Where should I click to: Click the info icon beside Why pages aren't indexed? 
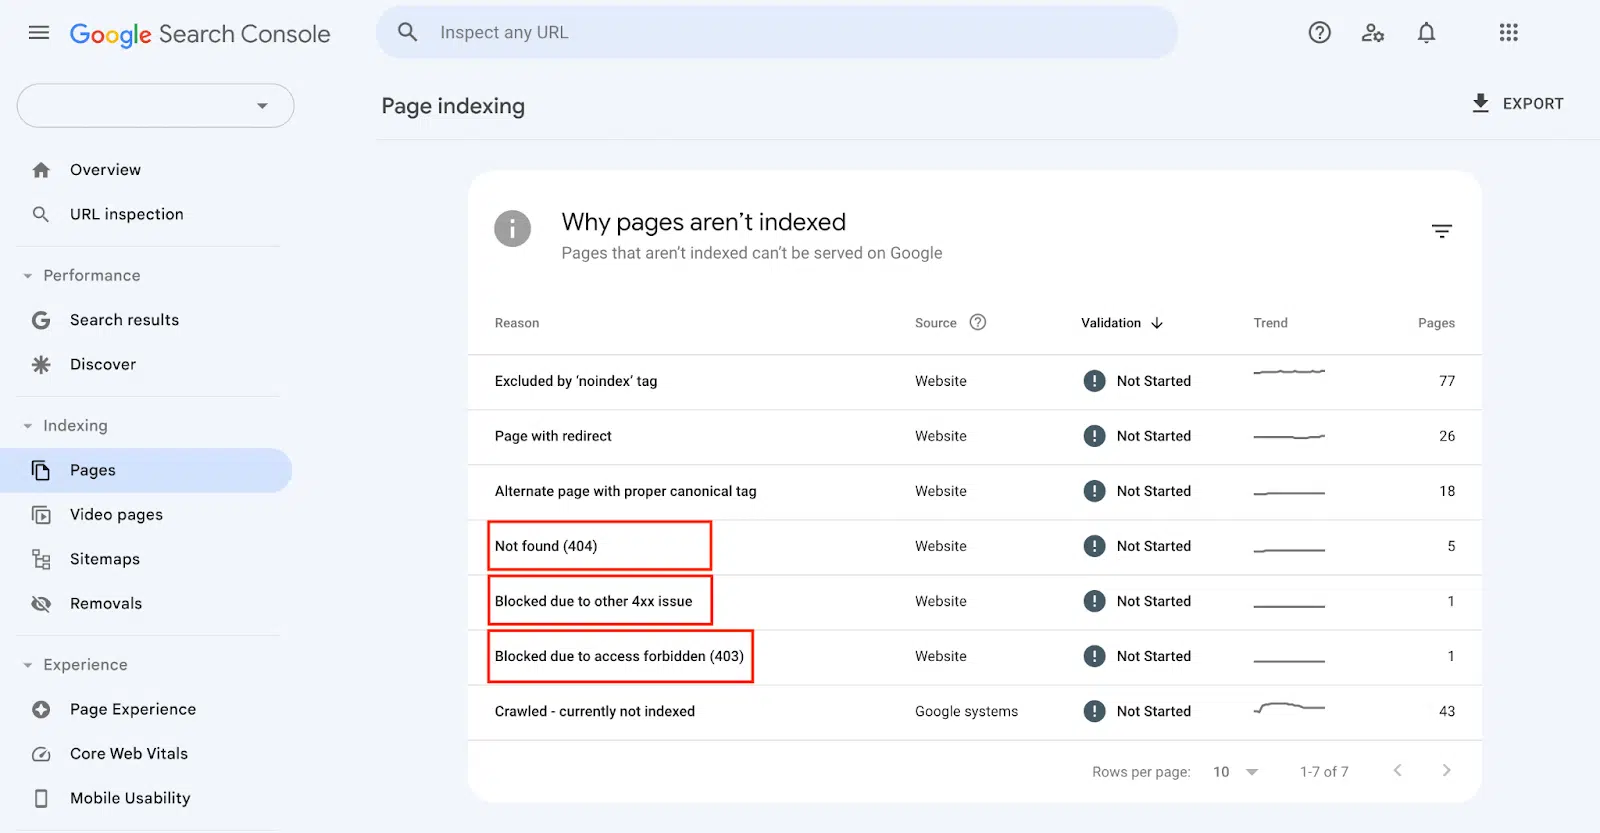(x=512, y=229)
